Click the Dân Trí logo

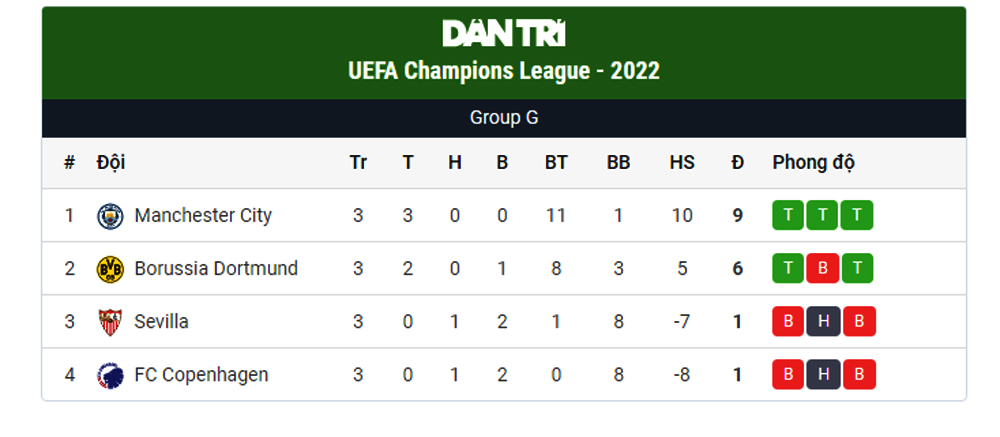tap(504, 34)
